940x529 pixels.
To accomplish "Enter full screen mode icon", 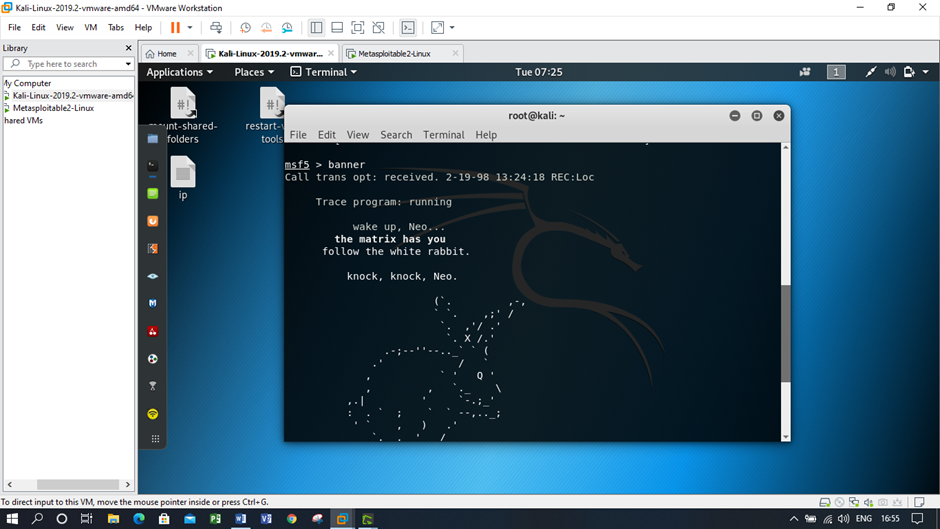I will pos(357,28).
